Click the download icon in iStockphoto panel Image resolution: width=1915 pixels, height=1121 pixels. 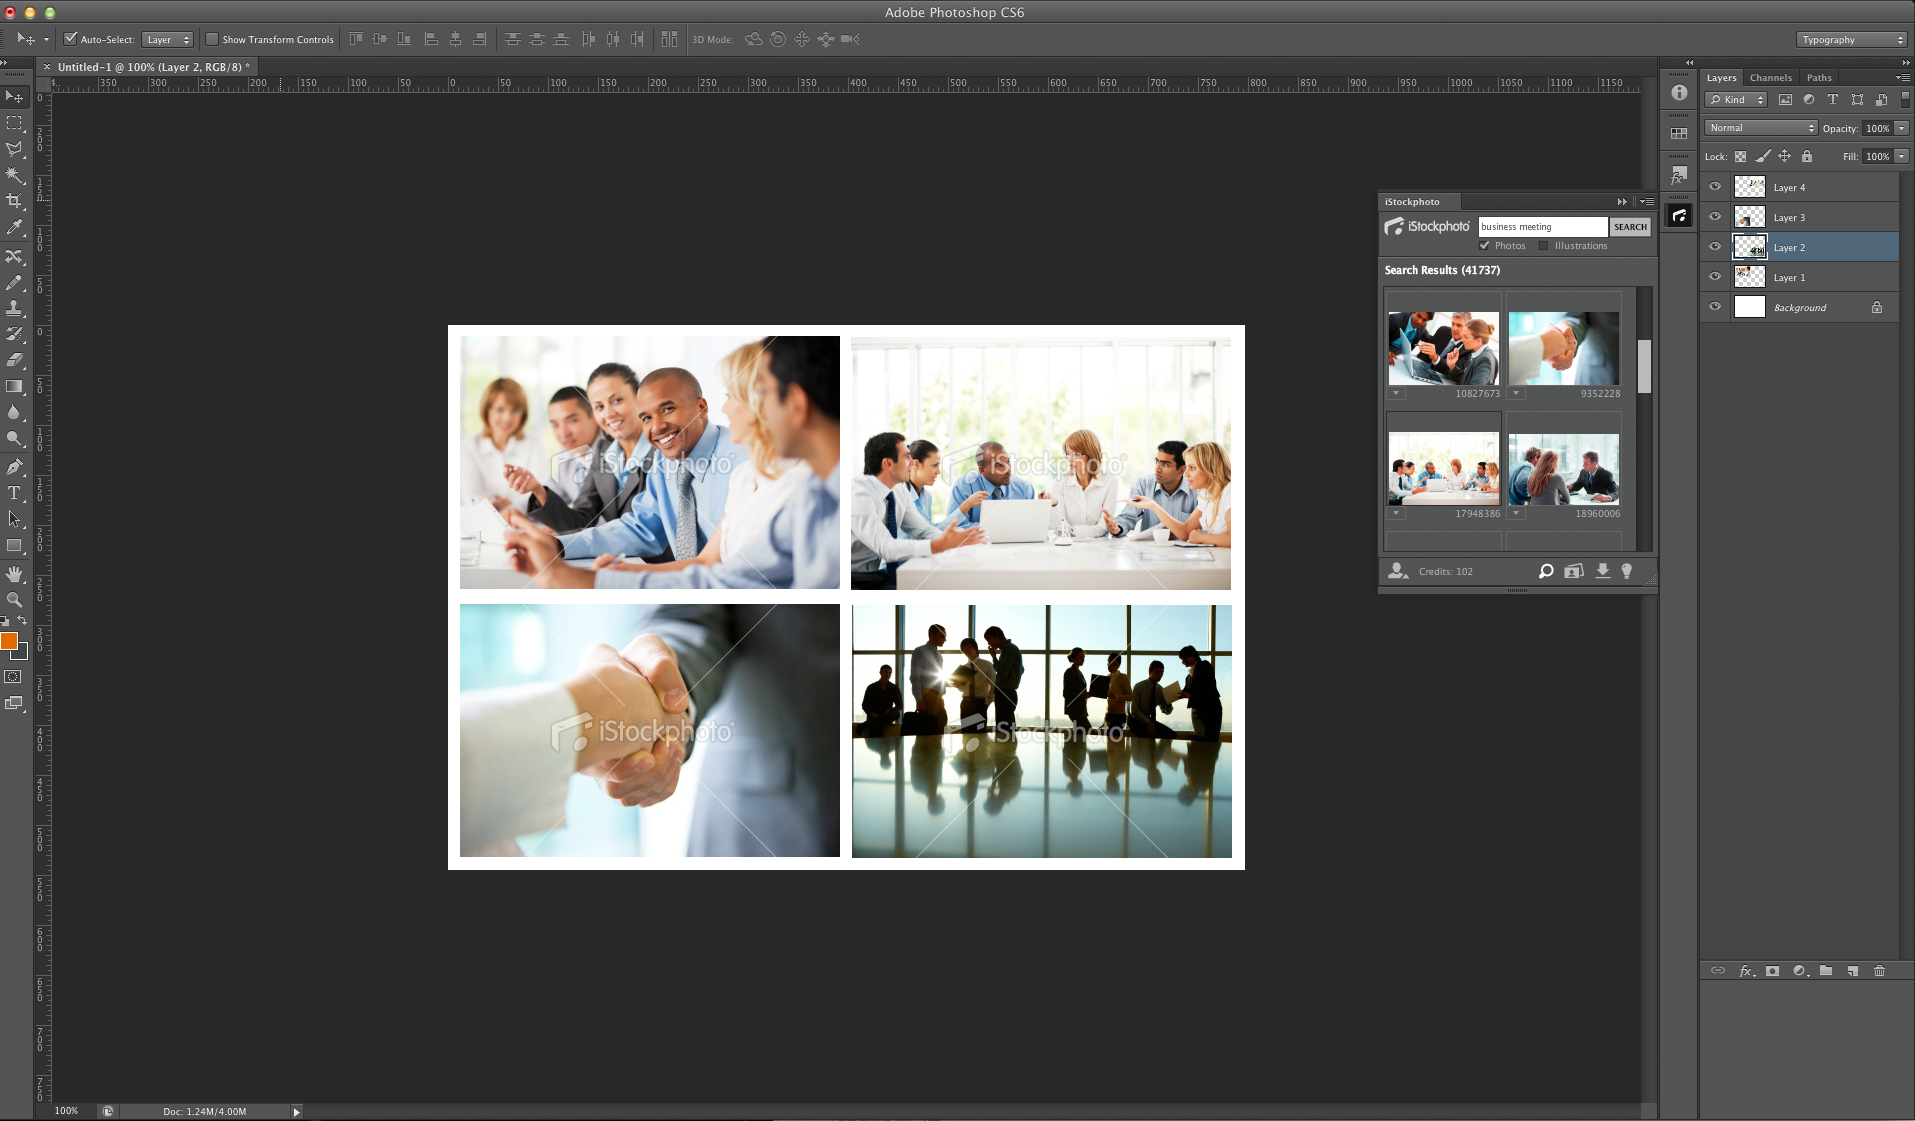pos(1602,571)
